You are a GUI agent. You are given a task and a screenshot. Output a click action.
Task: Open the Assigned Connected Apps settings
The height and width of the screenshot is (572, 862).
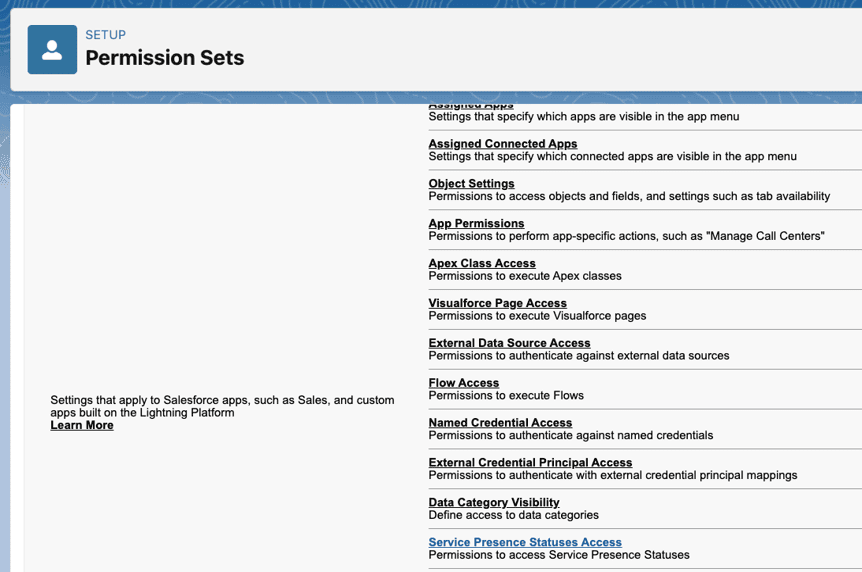click(502, 144)
